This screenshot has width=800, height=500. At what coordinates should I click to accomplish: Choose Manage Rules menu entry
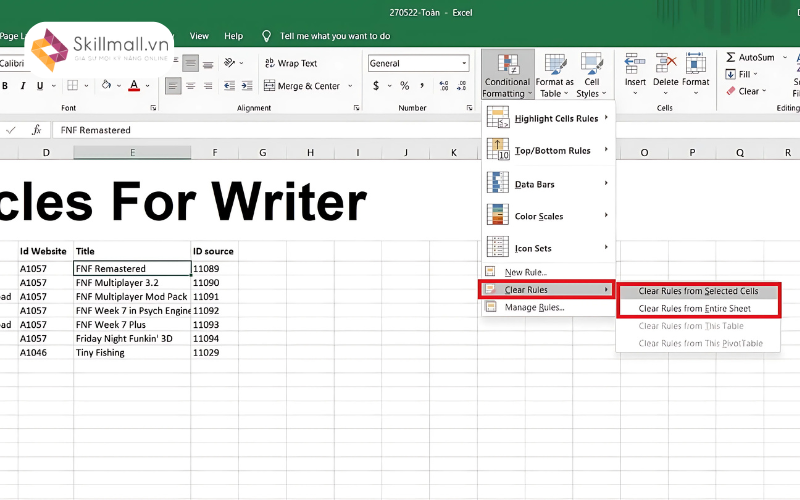tap(548, 307)
